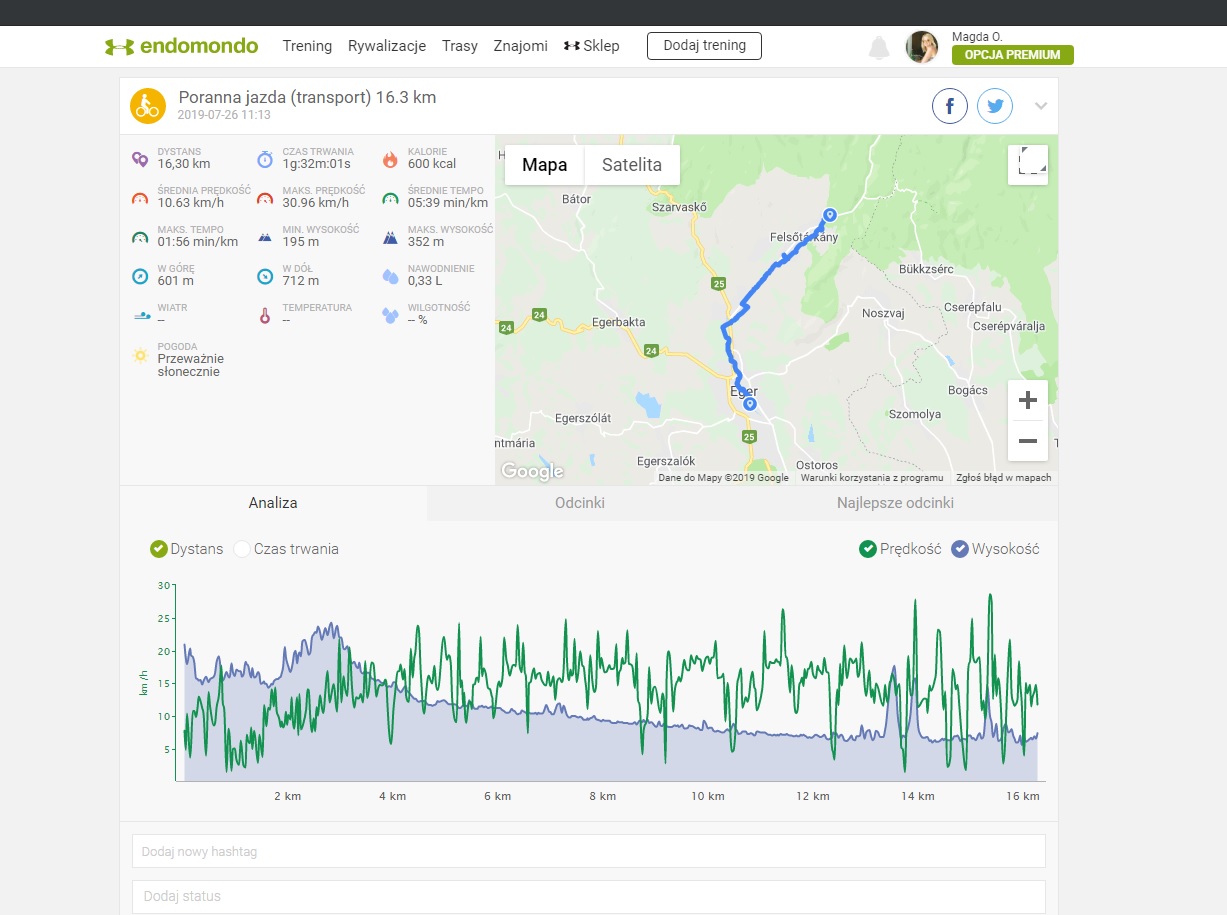Hide the Wysokość graph series
Viewport: 1227px width, 915px height.
pos(960,549)
